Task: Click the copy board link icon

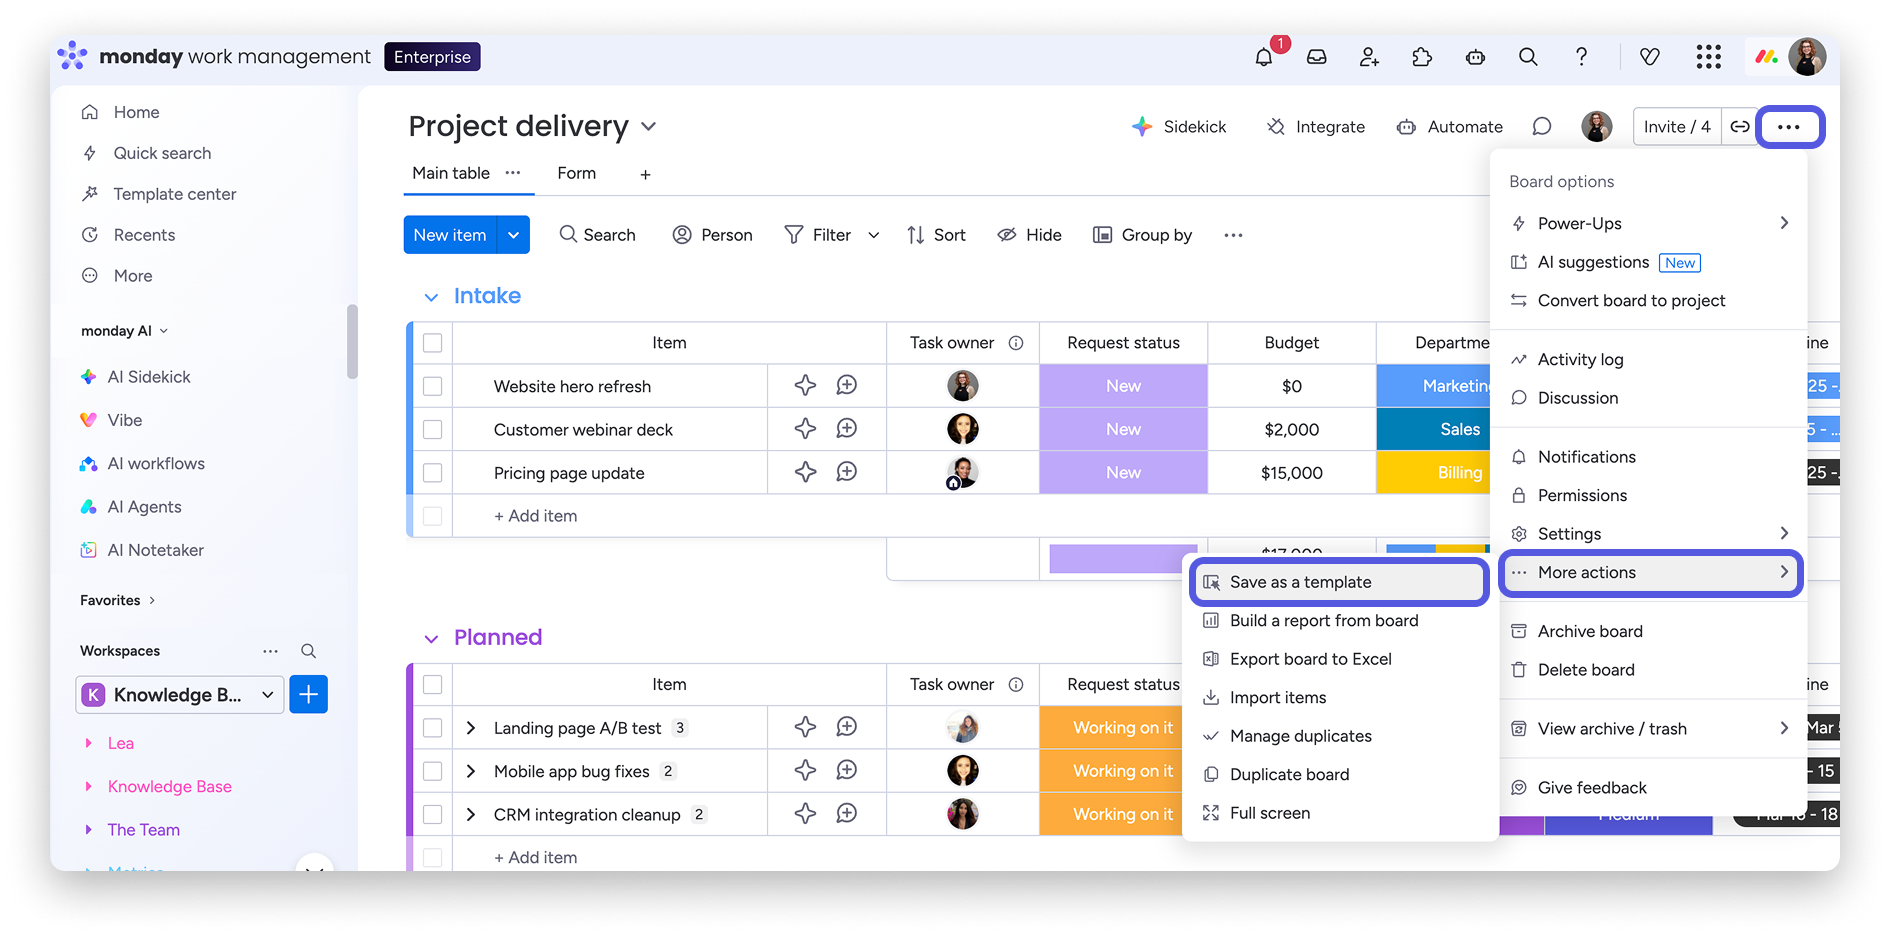Action: coord(1740,127)
